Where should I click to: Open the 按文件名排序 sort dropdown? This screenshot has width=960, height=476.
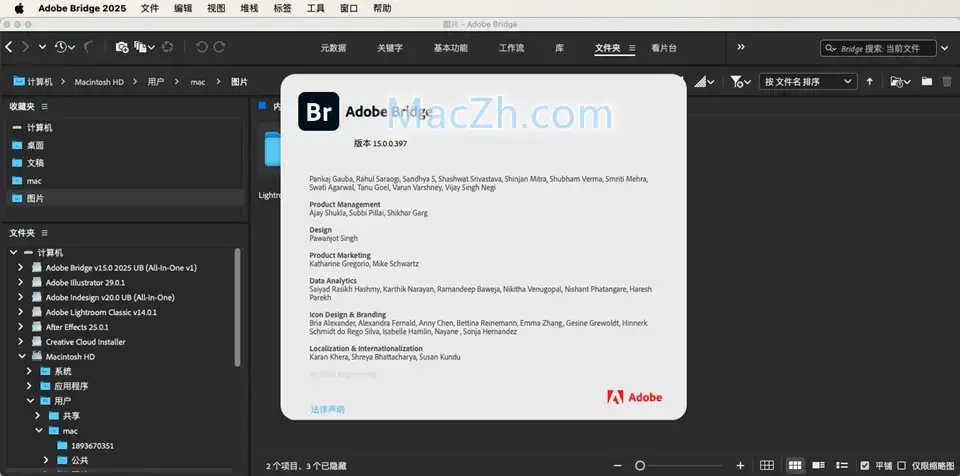(x=808, y=81)
